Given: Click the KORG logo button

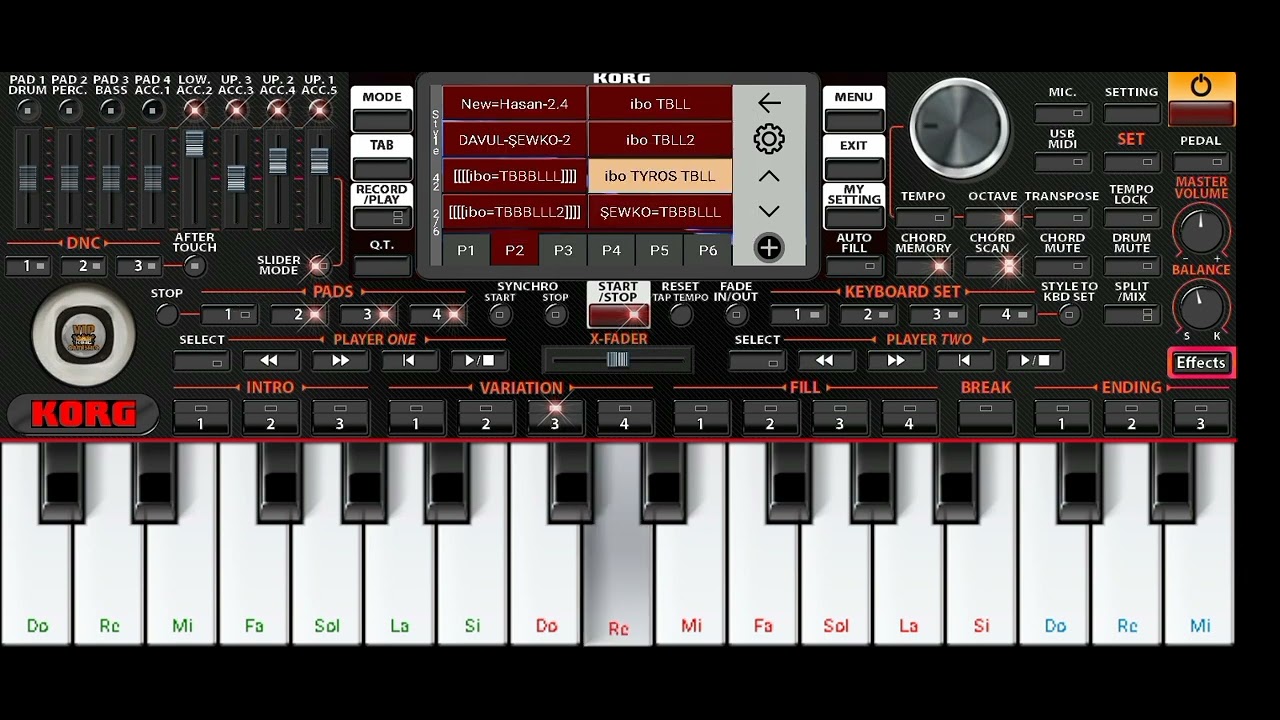Looking at the screenshot, I should (83, 414).
